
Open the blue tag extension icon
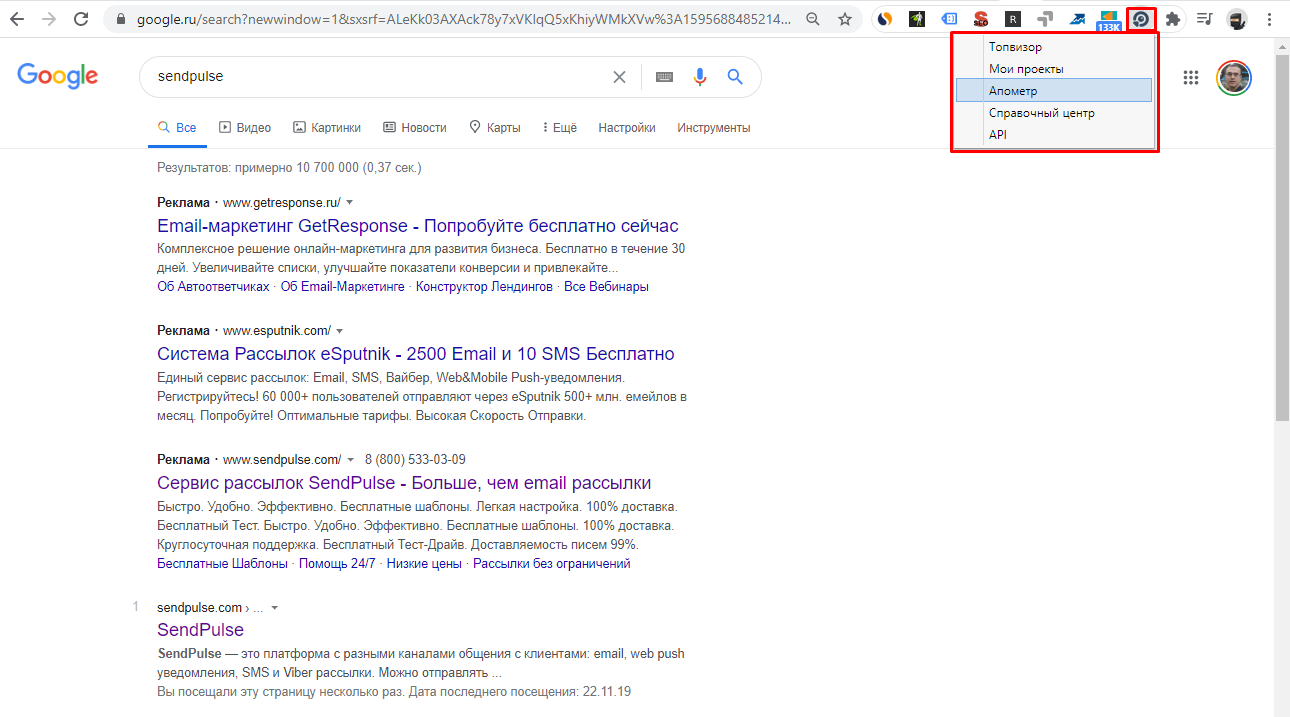[x=949, y=19]
